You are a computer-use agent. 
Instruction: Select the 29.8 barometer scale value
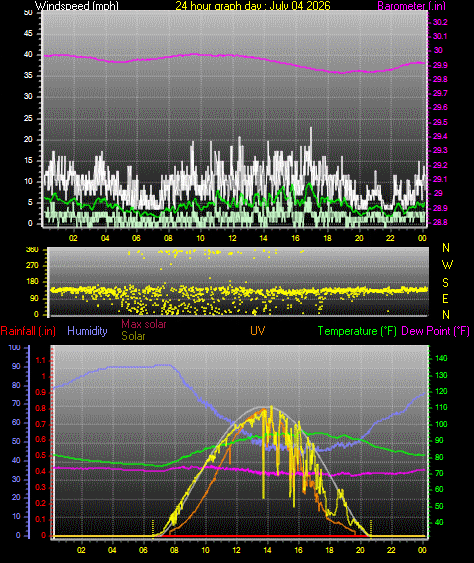tap(440, 79)
